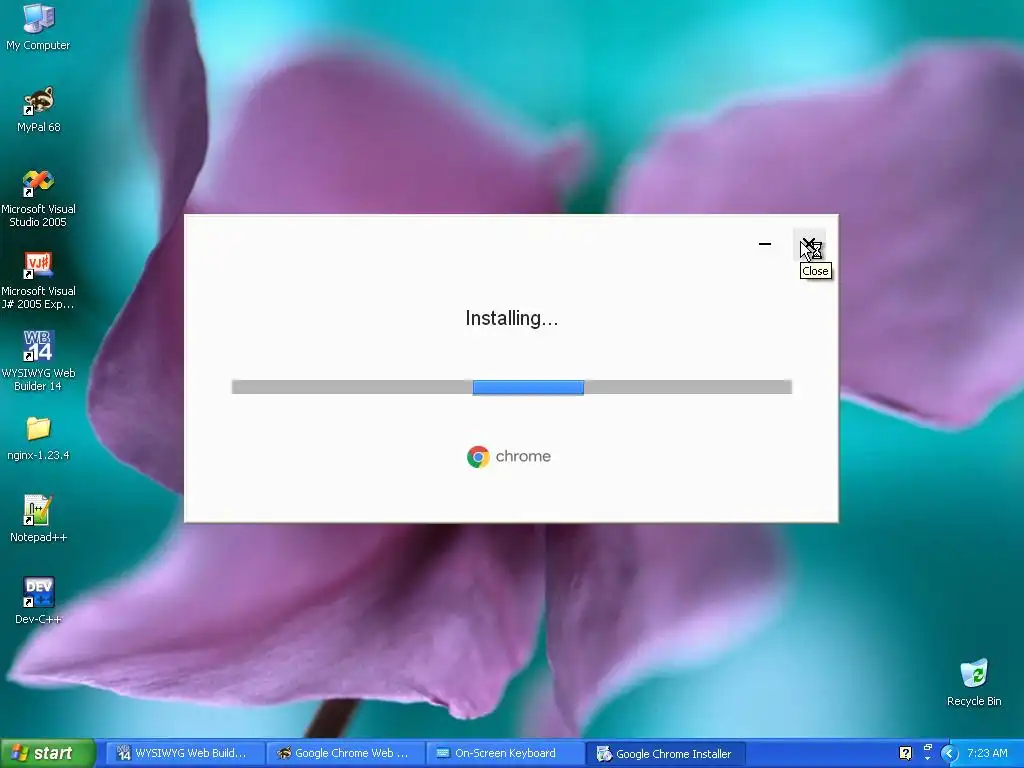Click the Installing... status text
Image resolution: width=1024 pixels, height=768 pixels.
(511, 318)
